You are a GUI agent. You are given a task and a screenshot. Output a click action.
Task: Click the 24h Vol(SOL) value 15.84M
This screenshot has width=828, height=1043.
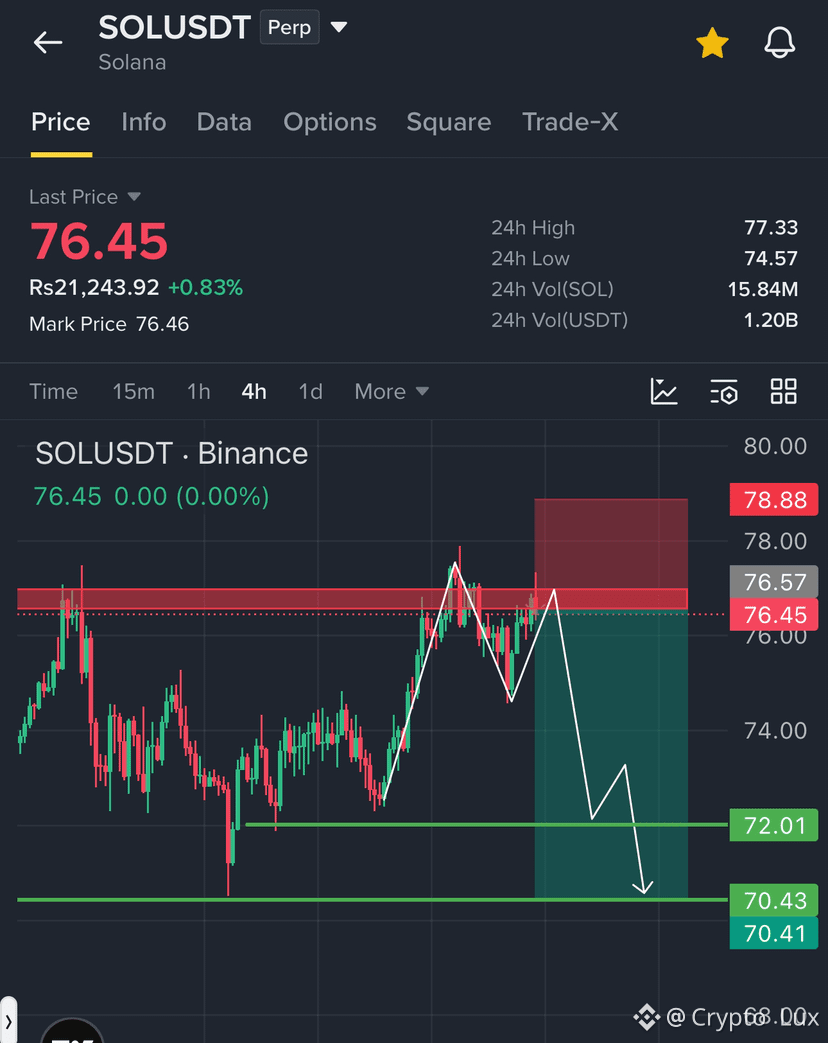pyautogui.click(x=763, y=289)
